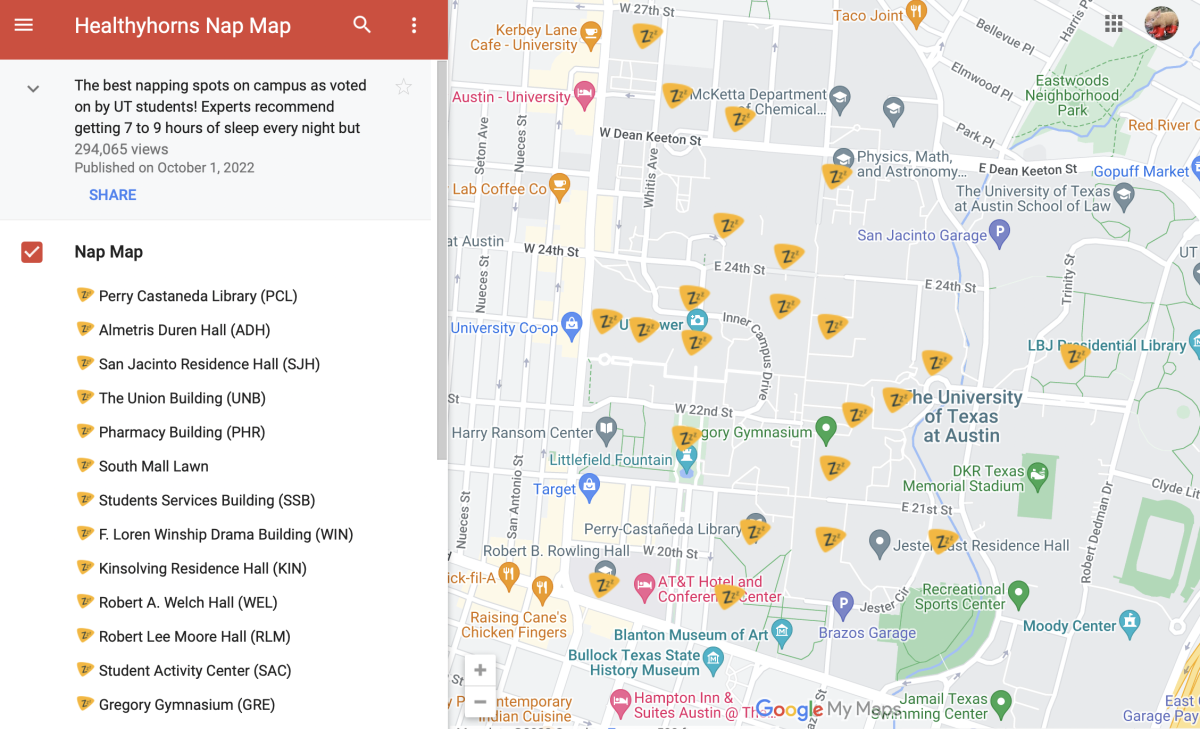The height and width of the screenshot is (729, 1200).
Task: Choose Gregory Gymnasium (GRE) list item
Action: coord(176,704)
